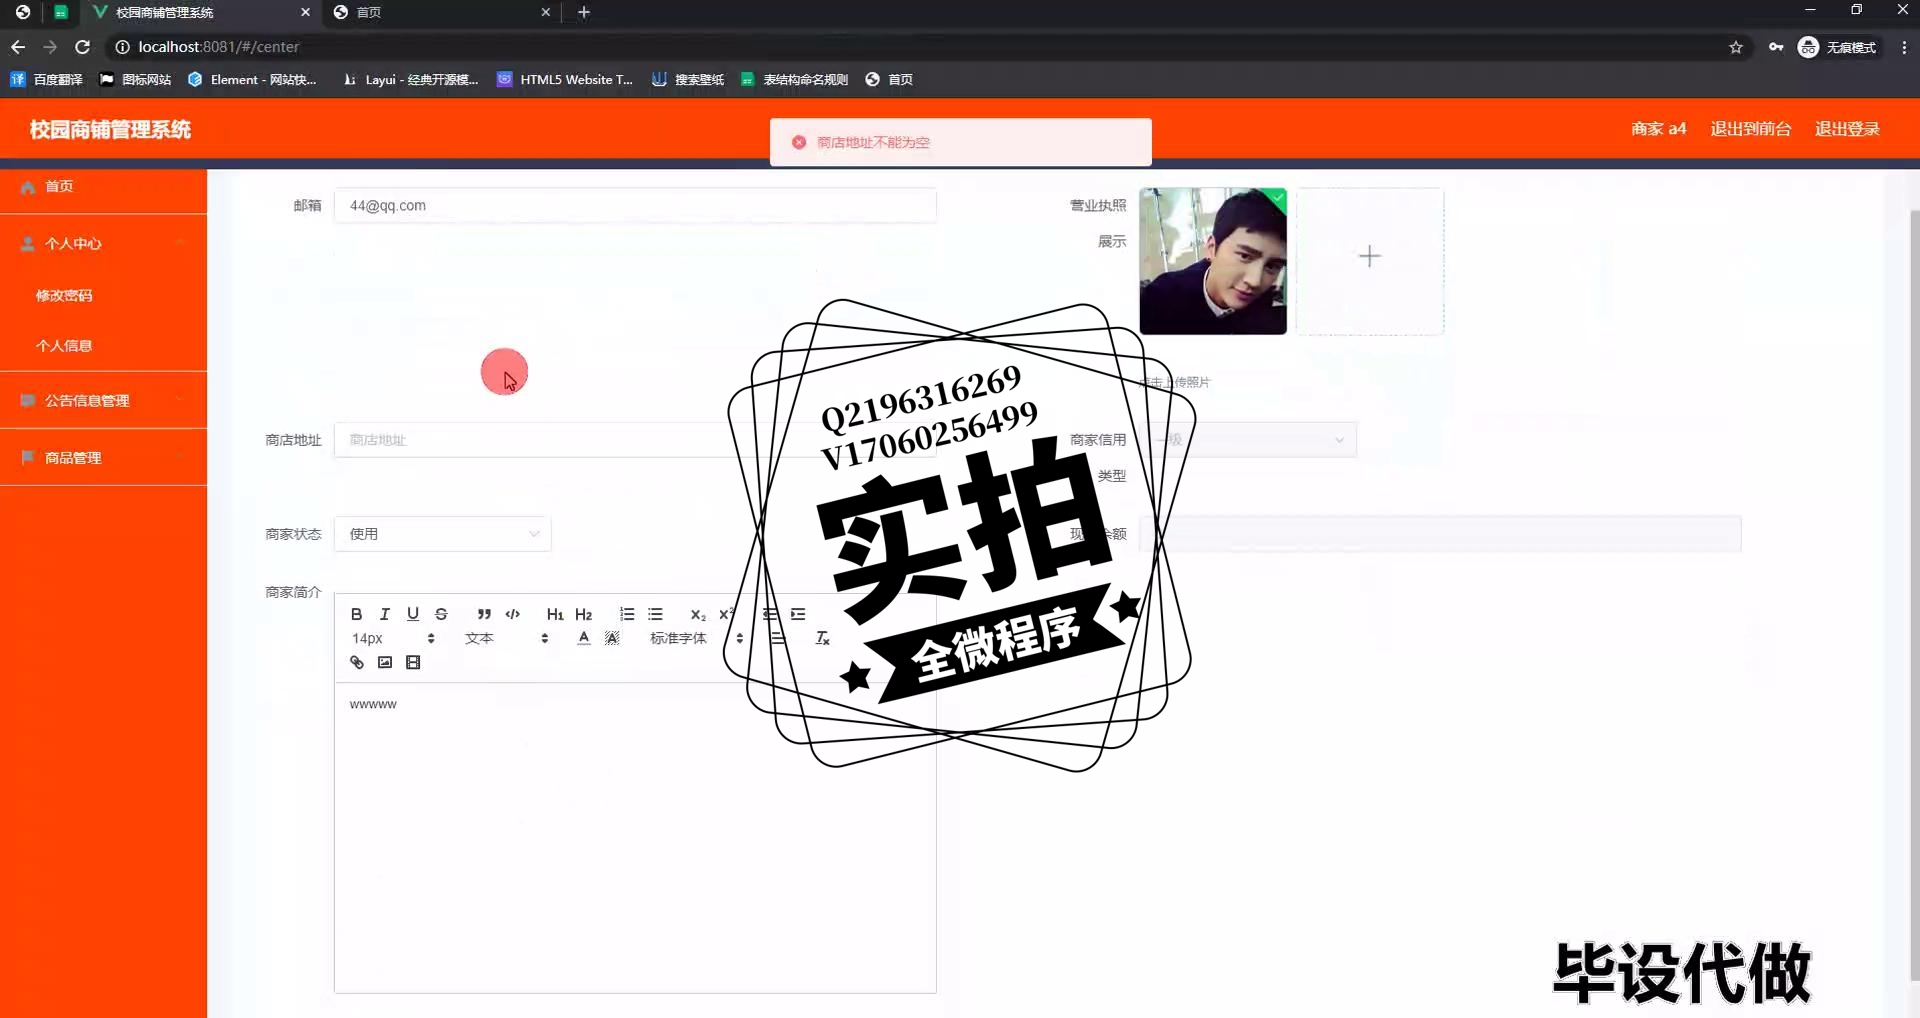Toggle bold formatting in the editor
The height and width of the screenshot is (1018, 1920).
pyautogui.click(x=356, y=614)
